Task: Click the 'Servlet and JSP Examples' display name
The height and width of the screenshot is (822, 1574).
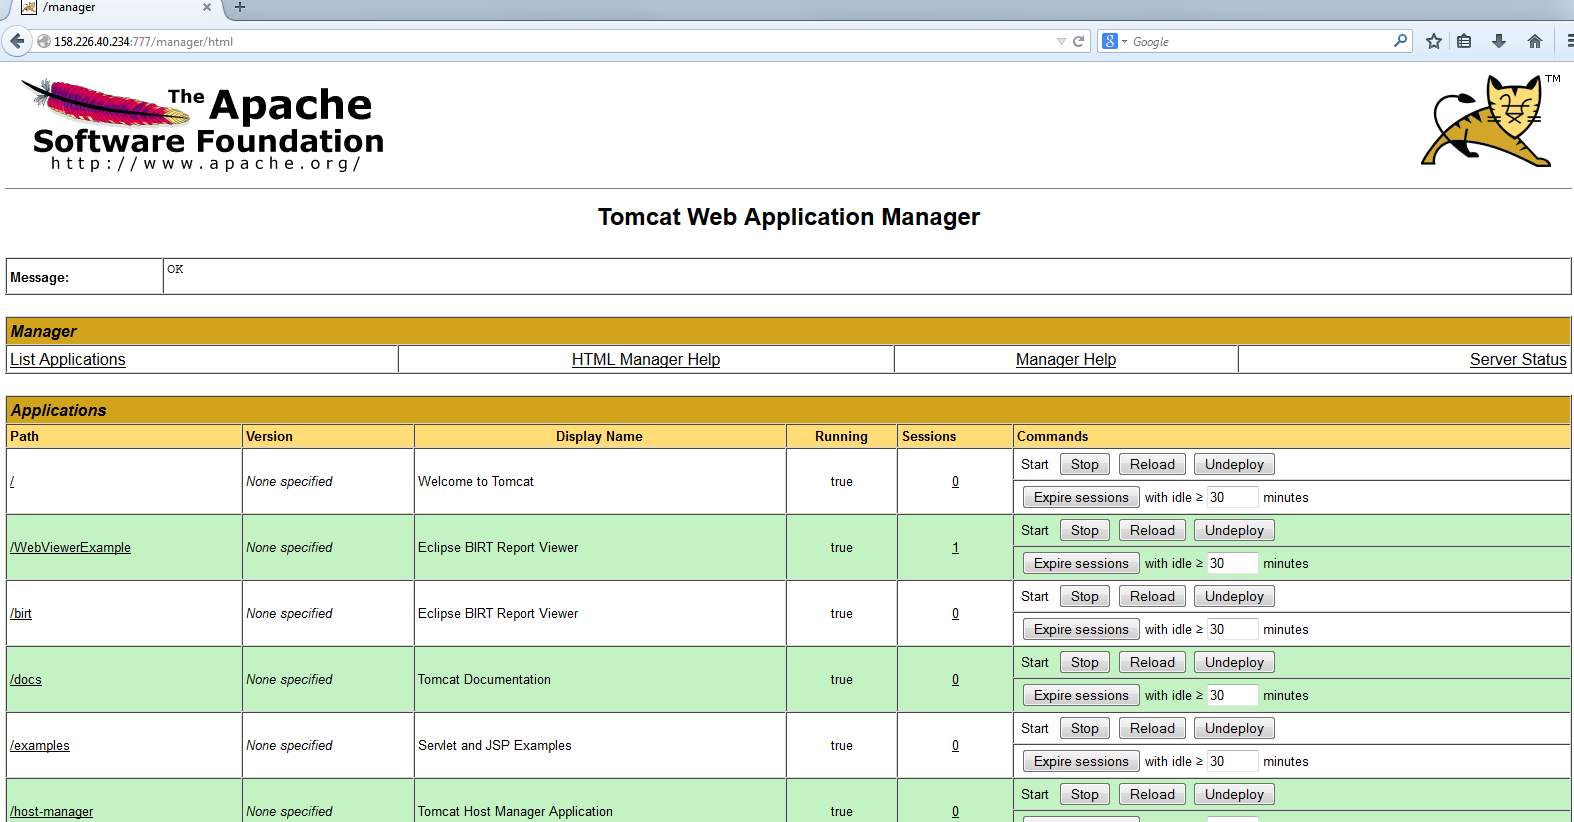Action: pos(495,745)
